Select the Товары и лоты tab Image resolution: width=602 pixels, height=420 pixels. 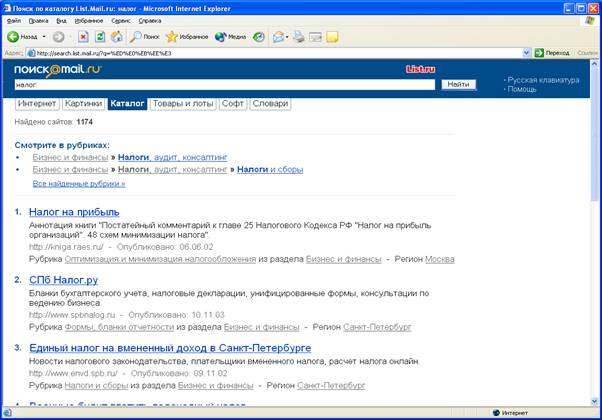coord(183,103)
